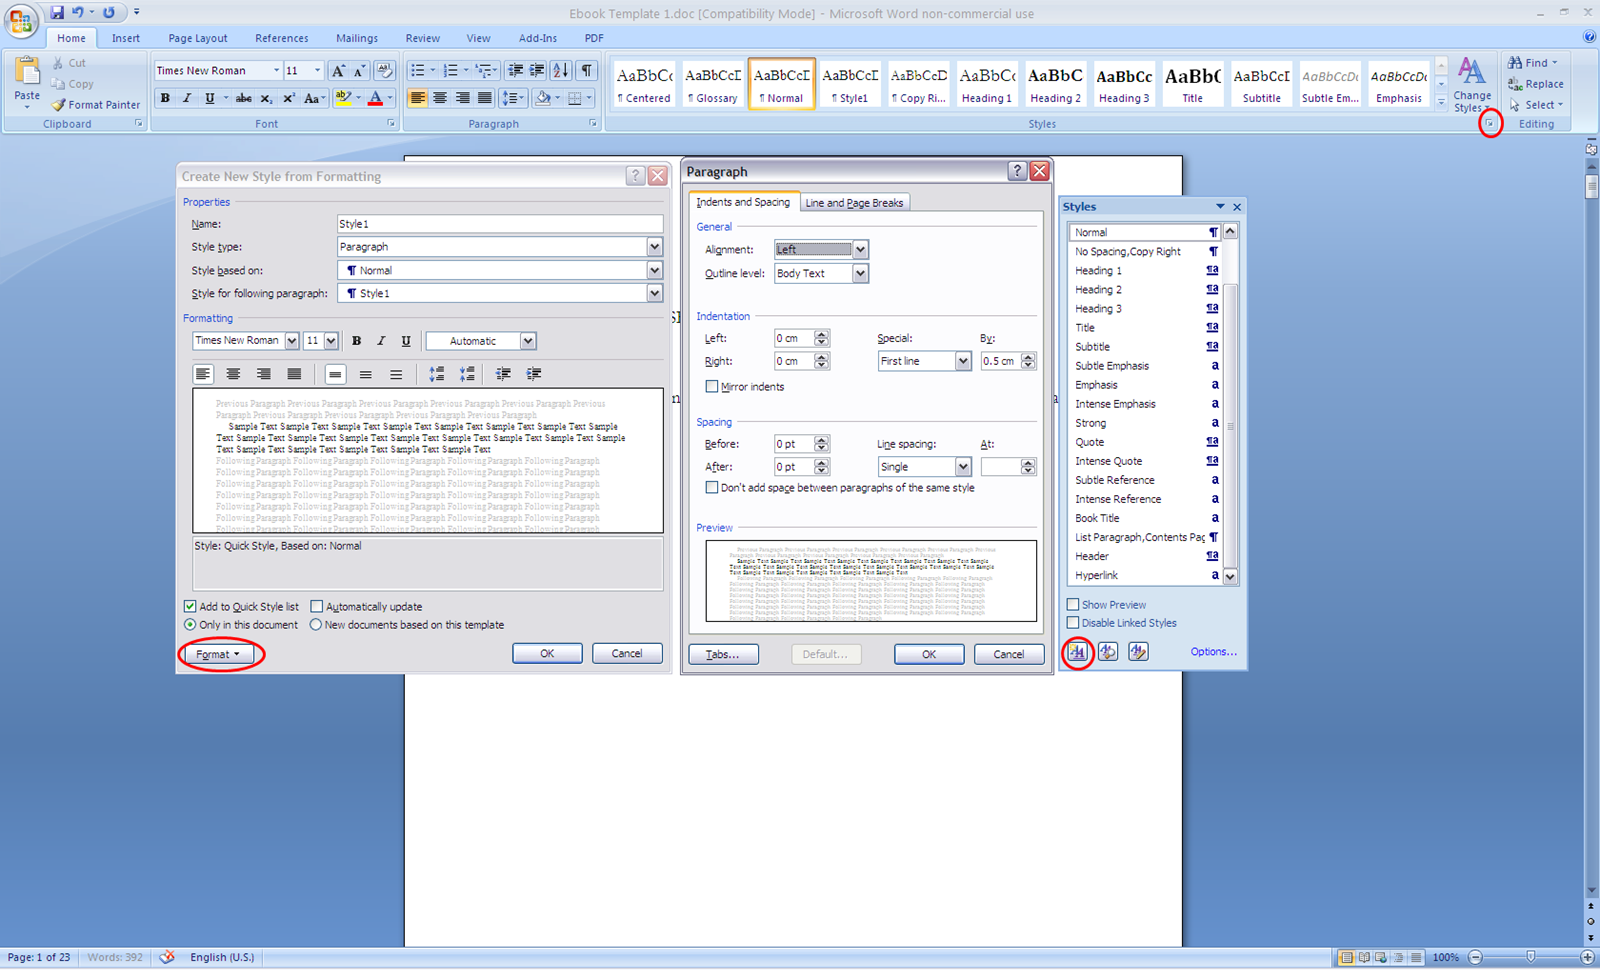This screenshot has width=1600, height=970.
Task: Expand the Line spacing dropdown set to Single
Action: tap(961, 466)
